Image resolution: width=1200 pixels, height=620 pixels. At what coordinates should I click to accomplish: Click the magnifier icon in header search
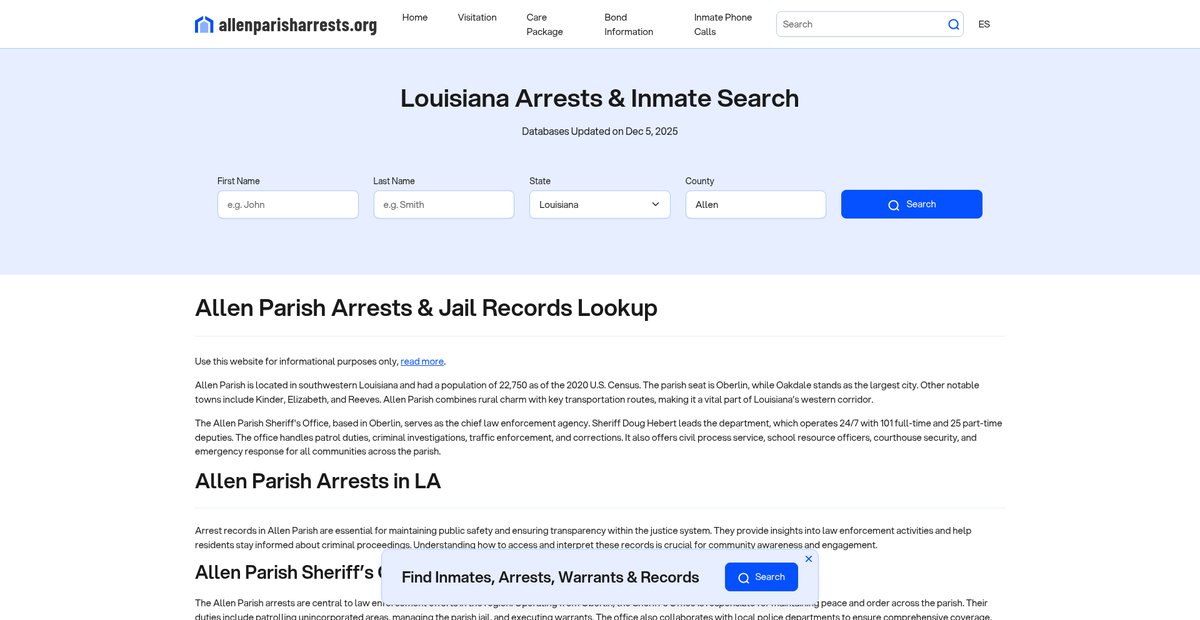click(953, 24)
